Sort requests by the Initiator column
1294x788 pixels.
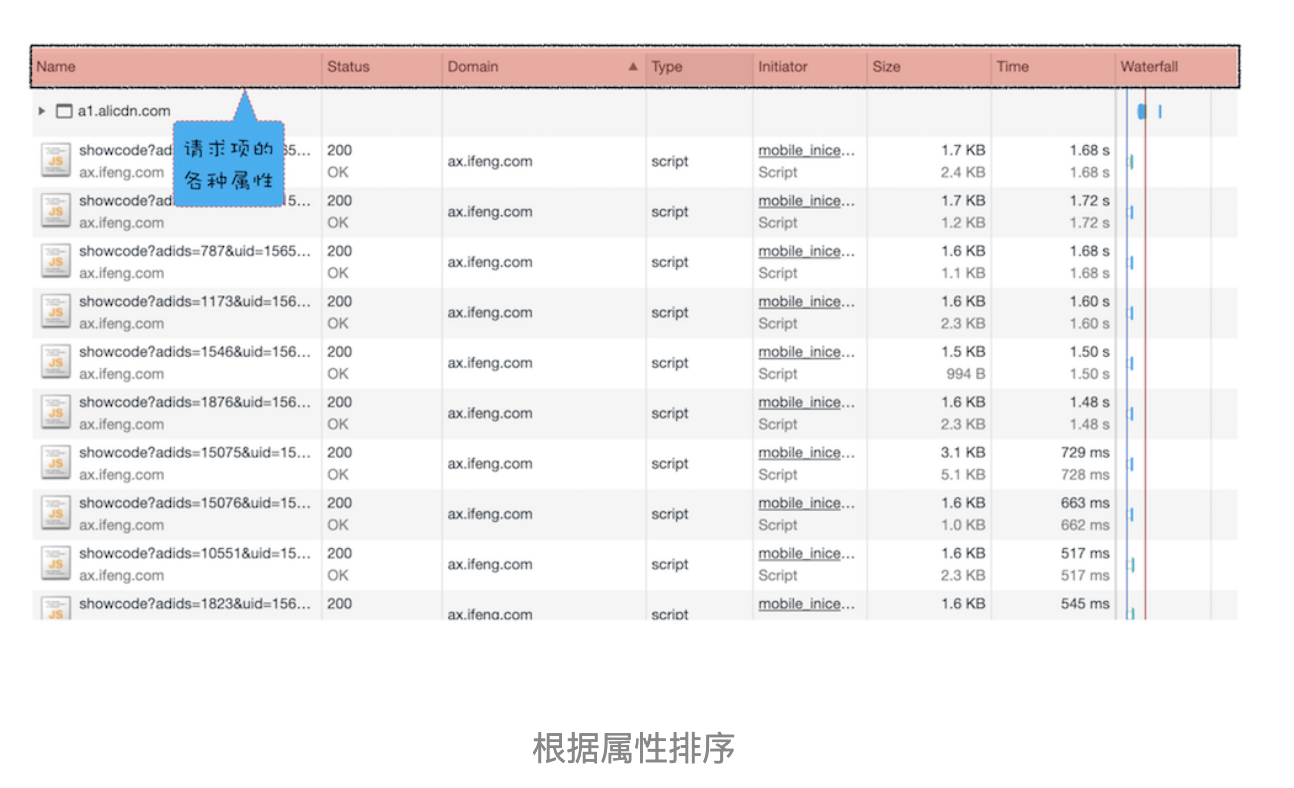782,67
